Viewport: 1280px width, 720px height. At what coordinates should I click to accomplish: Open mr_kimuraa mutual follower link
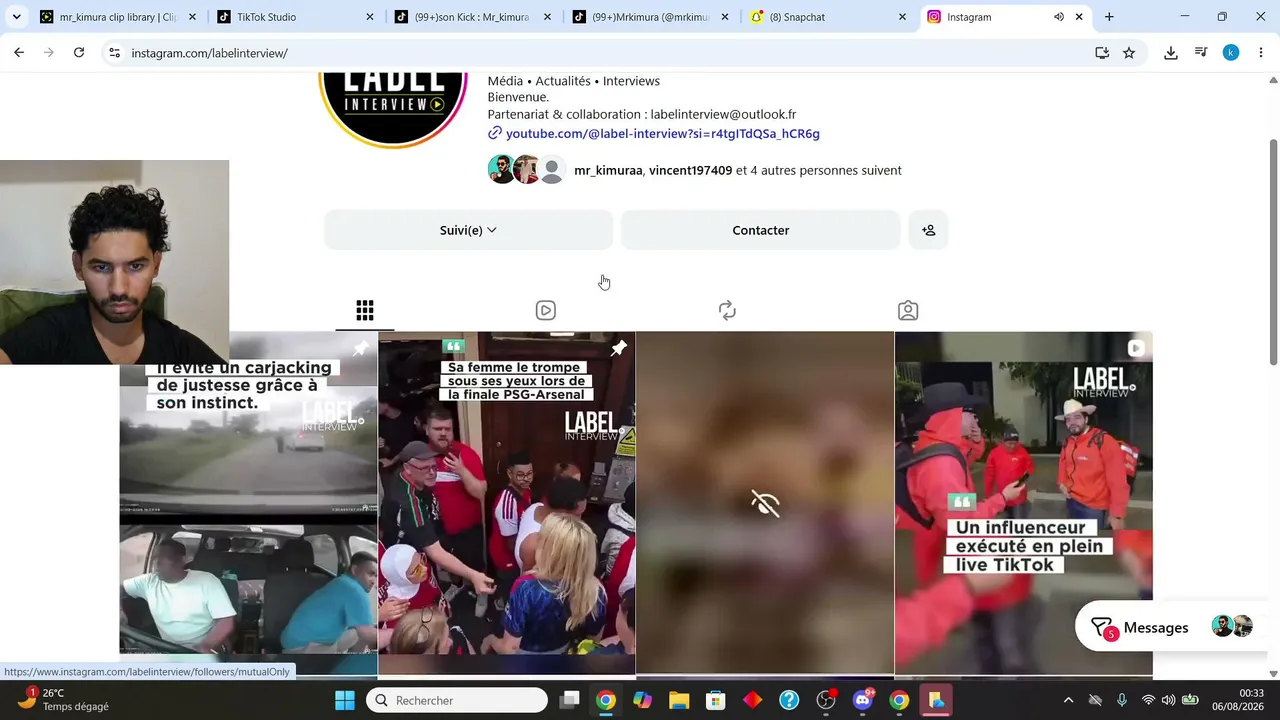pyautogui.click(x=608, y=171)
